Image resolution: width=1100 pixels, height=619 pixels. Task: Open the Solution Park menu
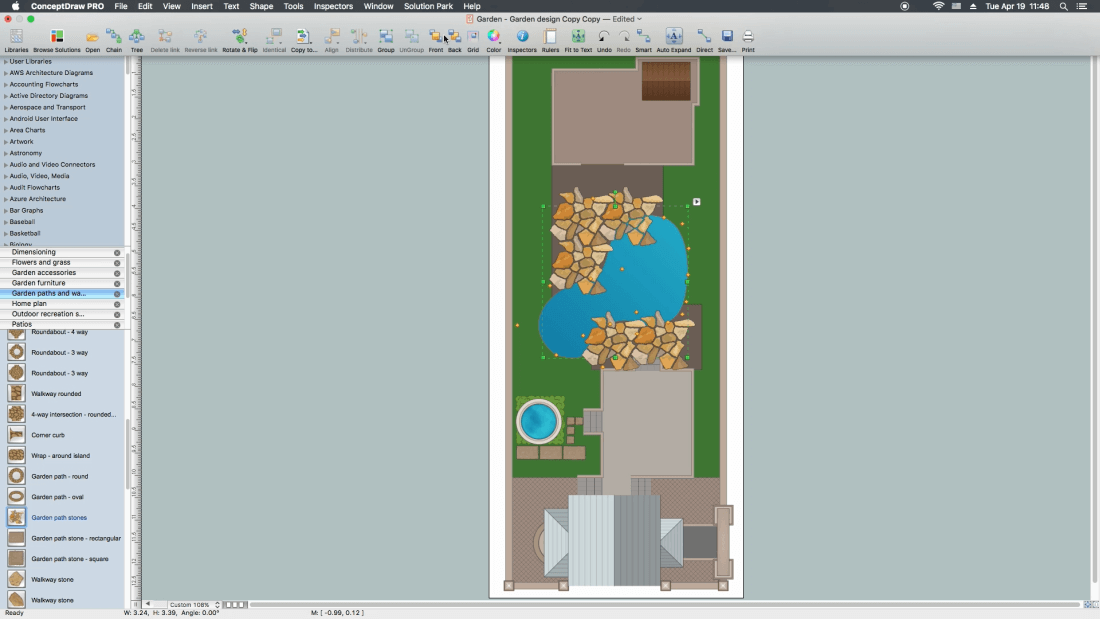pyautogui.click(x=428, y=6)
